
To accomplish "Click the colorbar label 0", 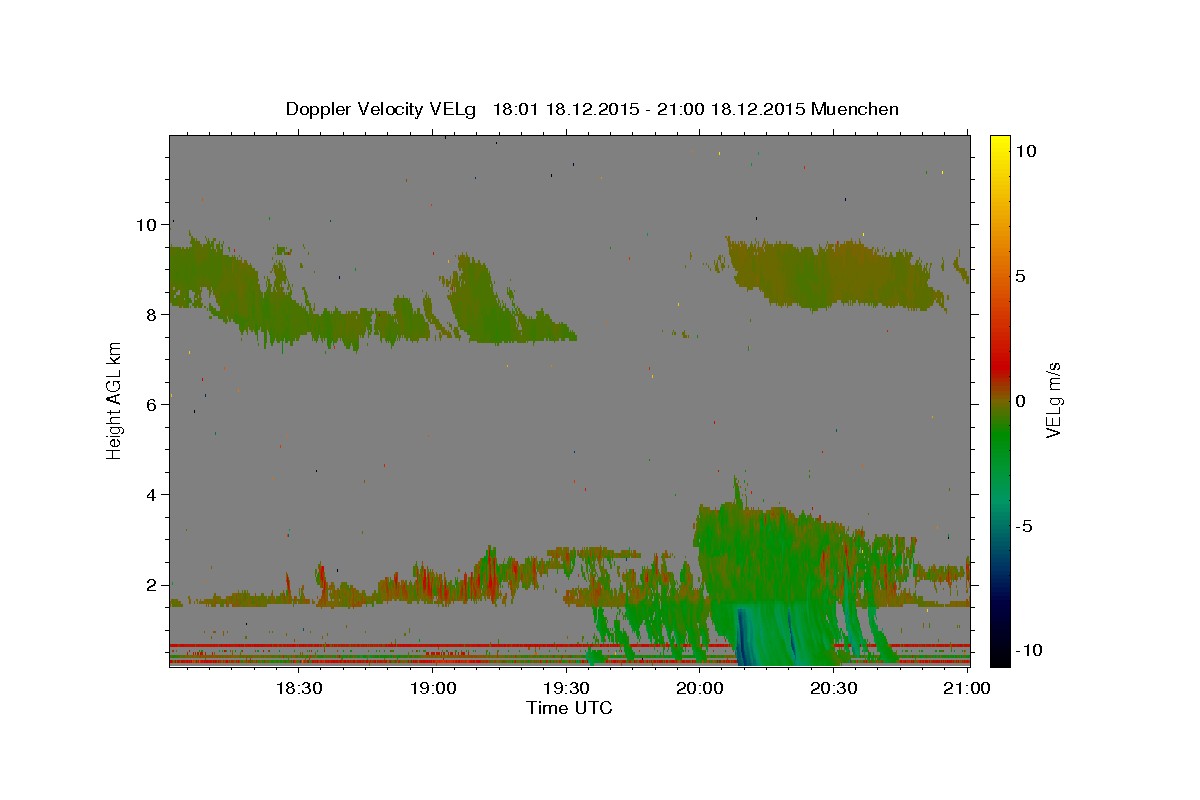I will coord(1021,401).
